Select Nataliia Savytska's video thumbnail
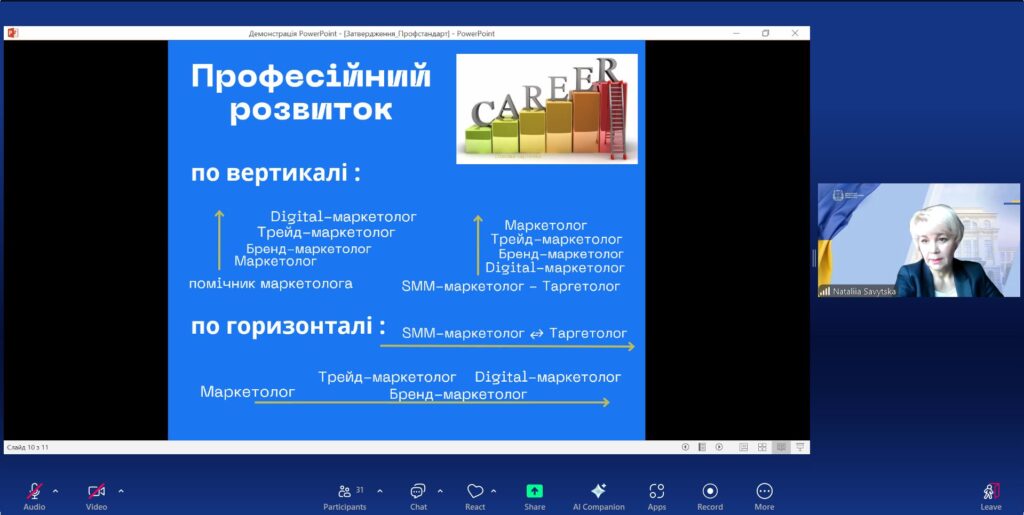The height and width of the screenshot is (515, 1024). coord(919,240)
